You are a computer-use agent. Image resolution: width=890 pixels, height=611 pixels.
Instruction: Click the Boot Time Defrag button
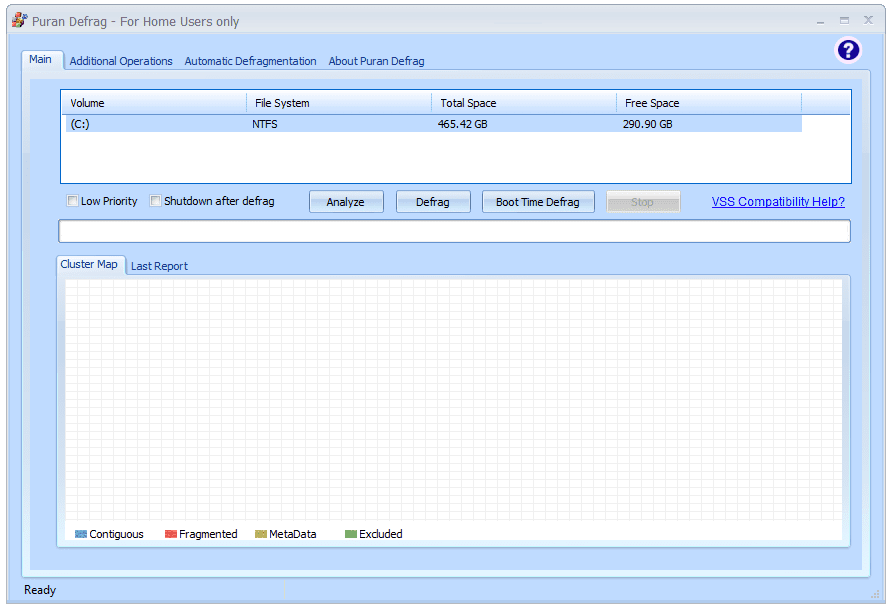point(537,202)
